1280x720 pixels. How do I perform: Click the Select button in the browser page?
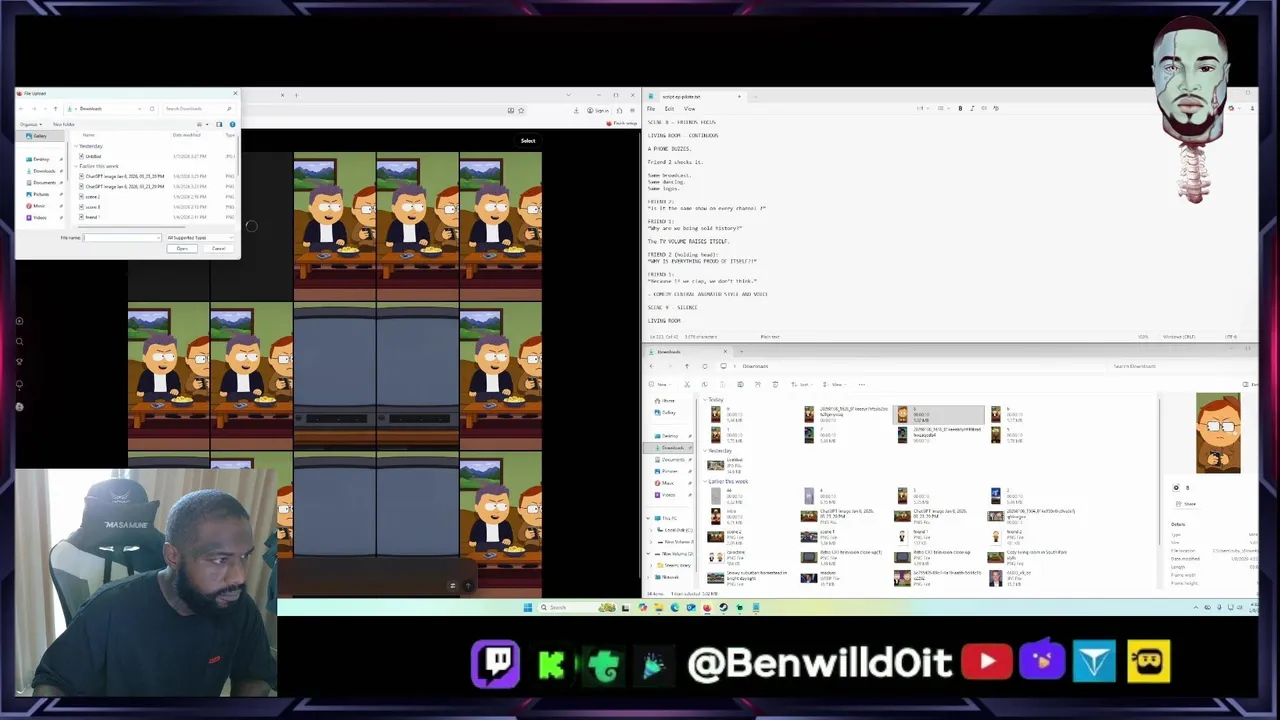528,141
